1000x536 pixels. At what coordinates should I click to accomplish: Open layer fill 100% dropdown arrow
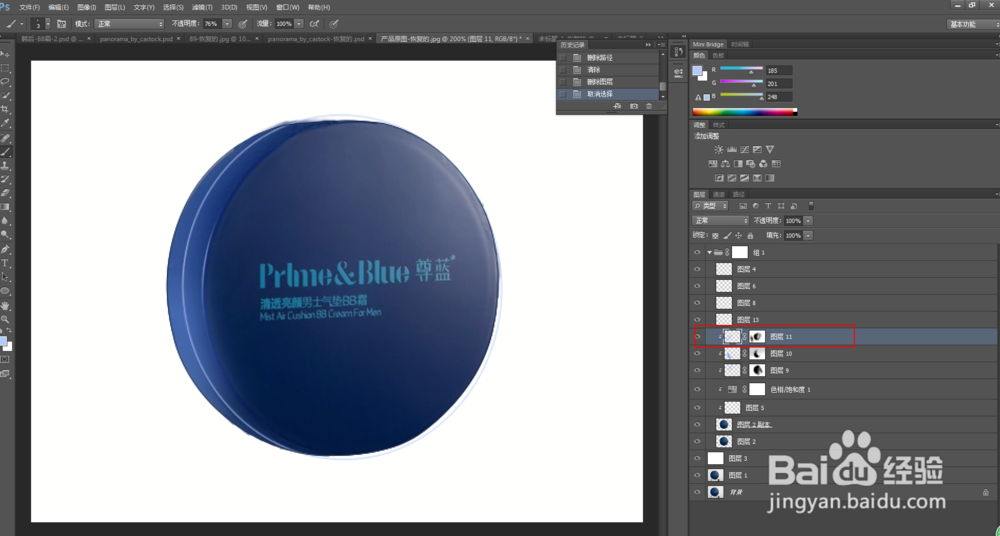pyautogui.click(x=809, y=235)
